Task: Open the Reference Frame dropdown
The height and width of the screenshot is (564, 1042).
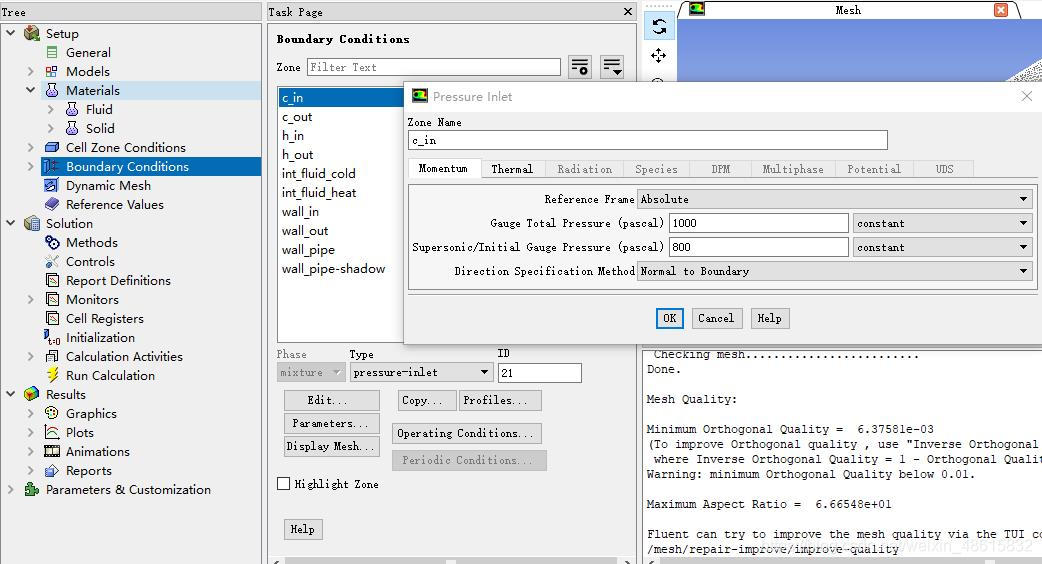Action: tap(835, 199)
